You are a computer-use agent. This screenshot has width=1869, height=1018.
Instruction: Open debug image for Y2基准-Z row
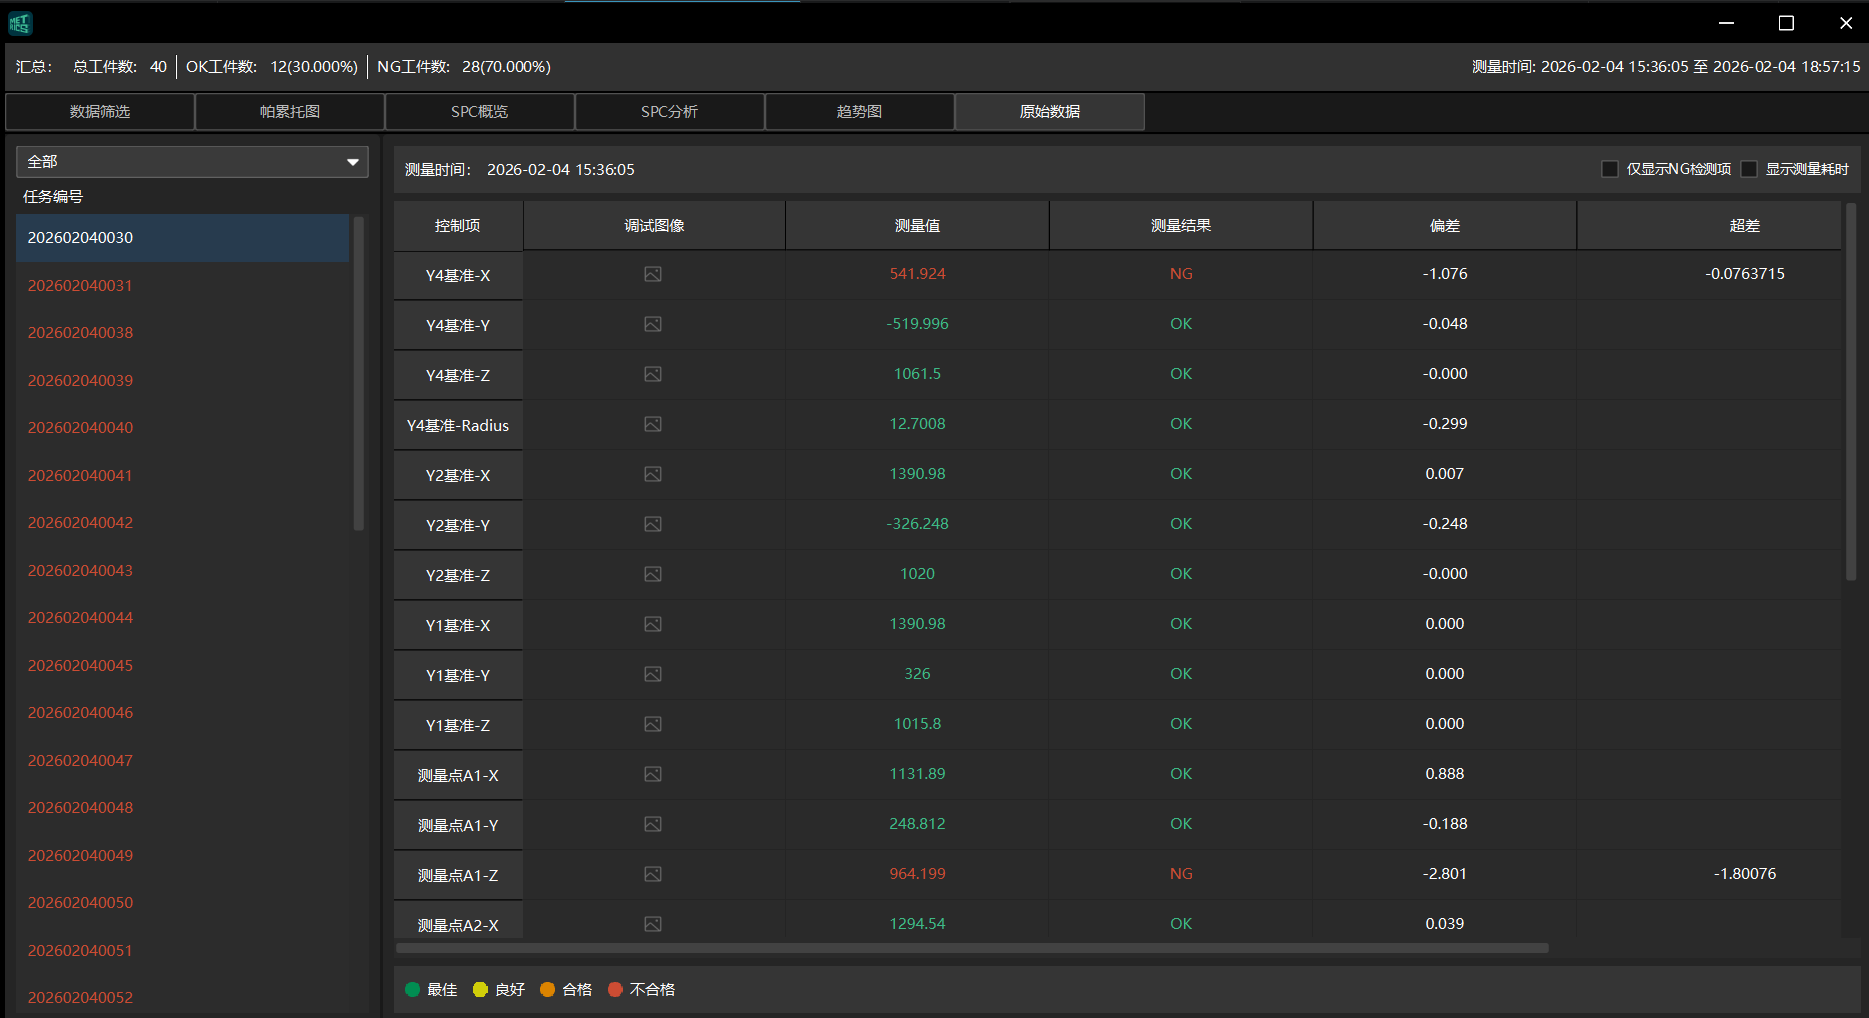point(653,574)
